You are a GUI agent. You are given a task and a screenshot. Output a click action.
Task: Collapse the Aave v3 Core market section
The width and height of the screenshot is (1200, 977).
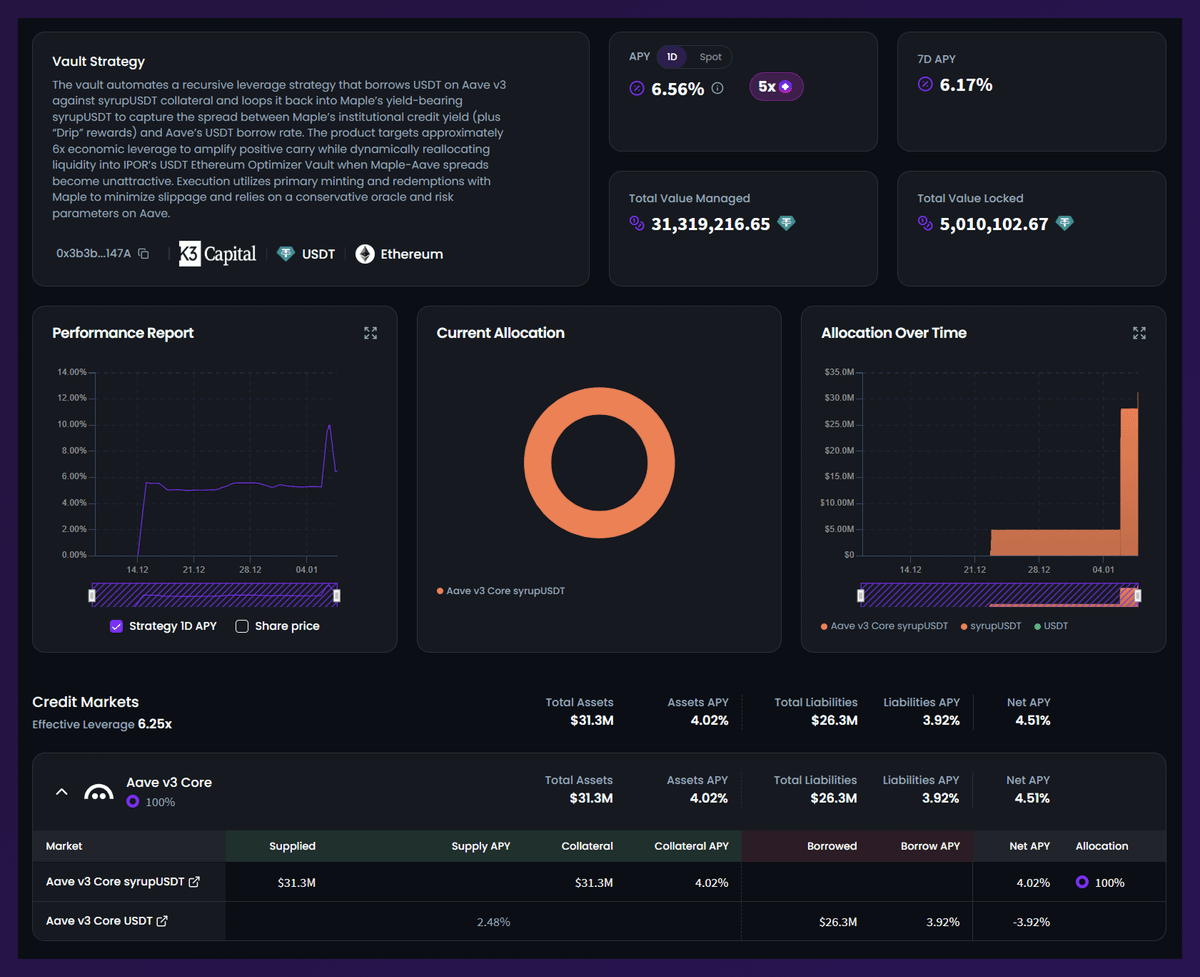[61, 792]
